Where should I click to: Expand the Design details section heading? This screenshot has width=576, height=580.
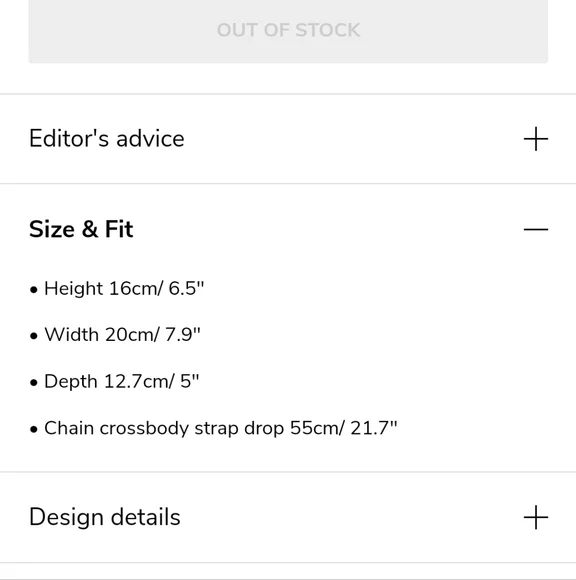(x=105, y=517)
